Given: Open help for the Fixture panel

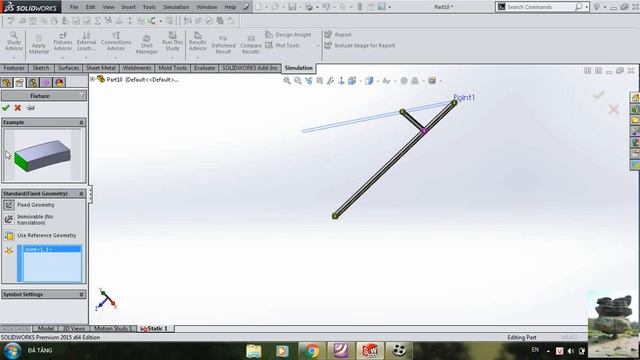Looking at the screenshot, I should coord(82,96).
